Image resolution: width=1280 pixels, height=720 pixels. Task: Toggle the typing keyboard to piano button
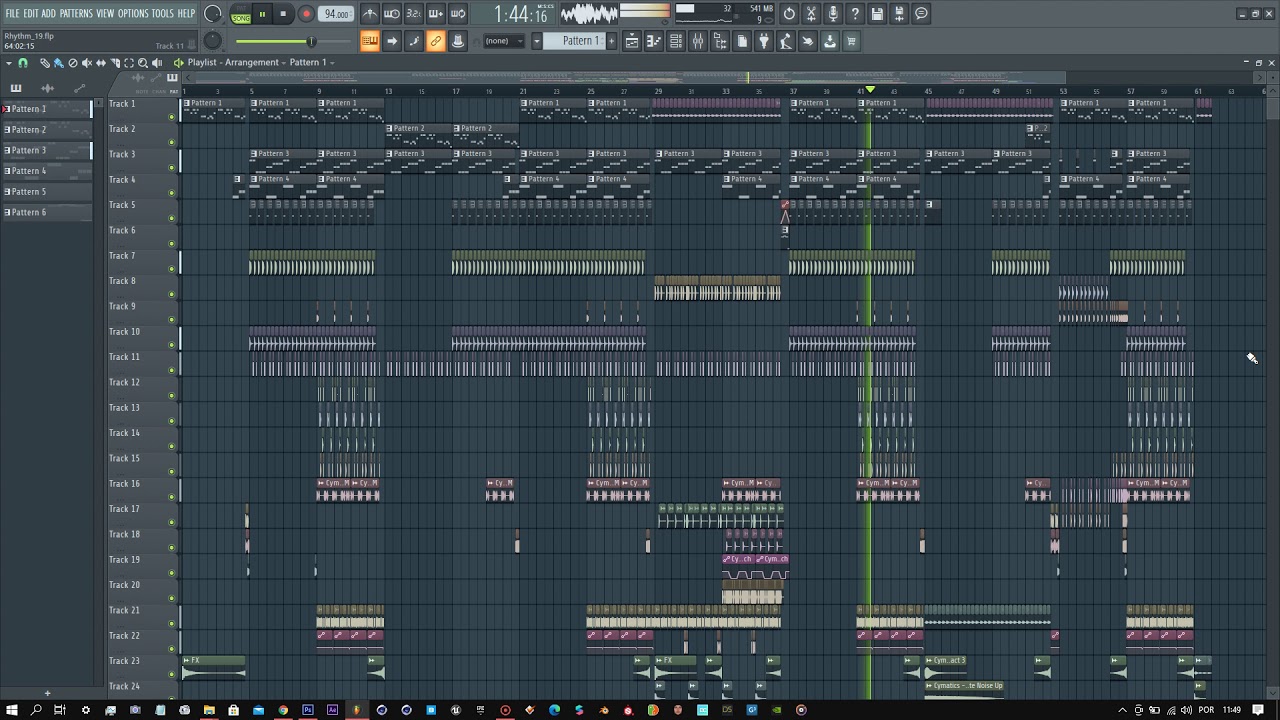pos(370,41)
